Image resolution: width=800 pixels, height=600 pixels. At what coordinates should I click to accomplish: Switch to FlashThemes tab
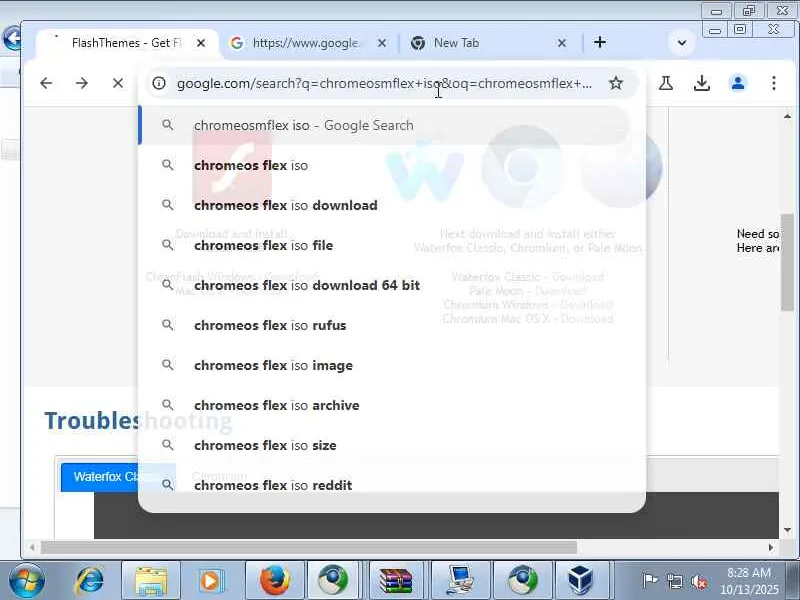(x=126, y=43)
